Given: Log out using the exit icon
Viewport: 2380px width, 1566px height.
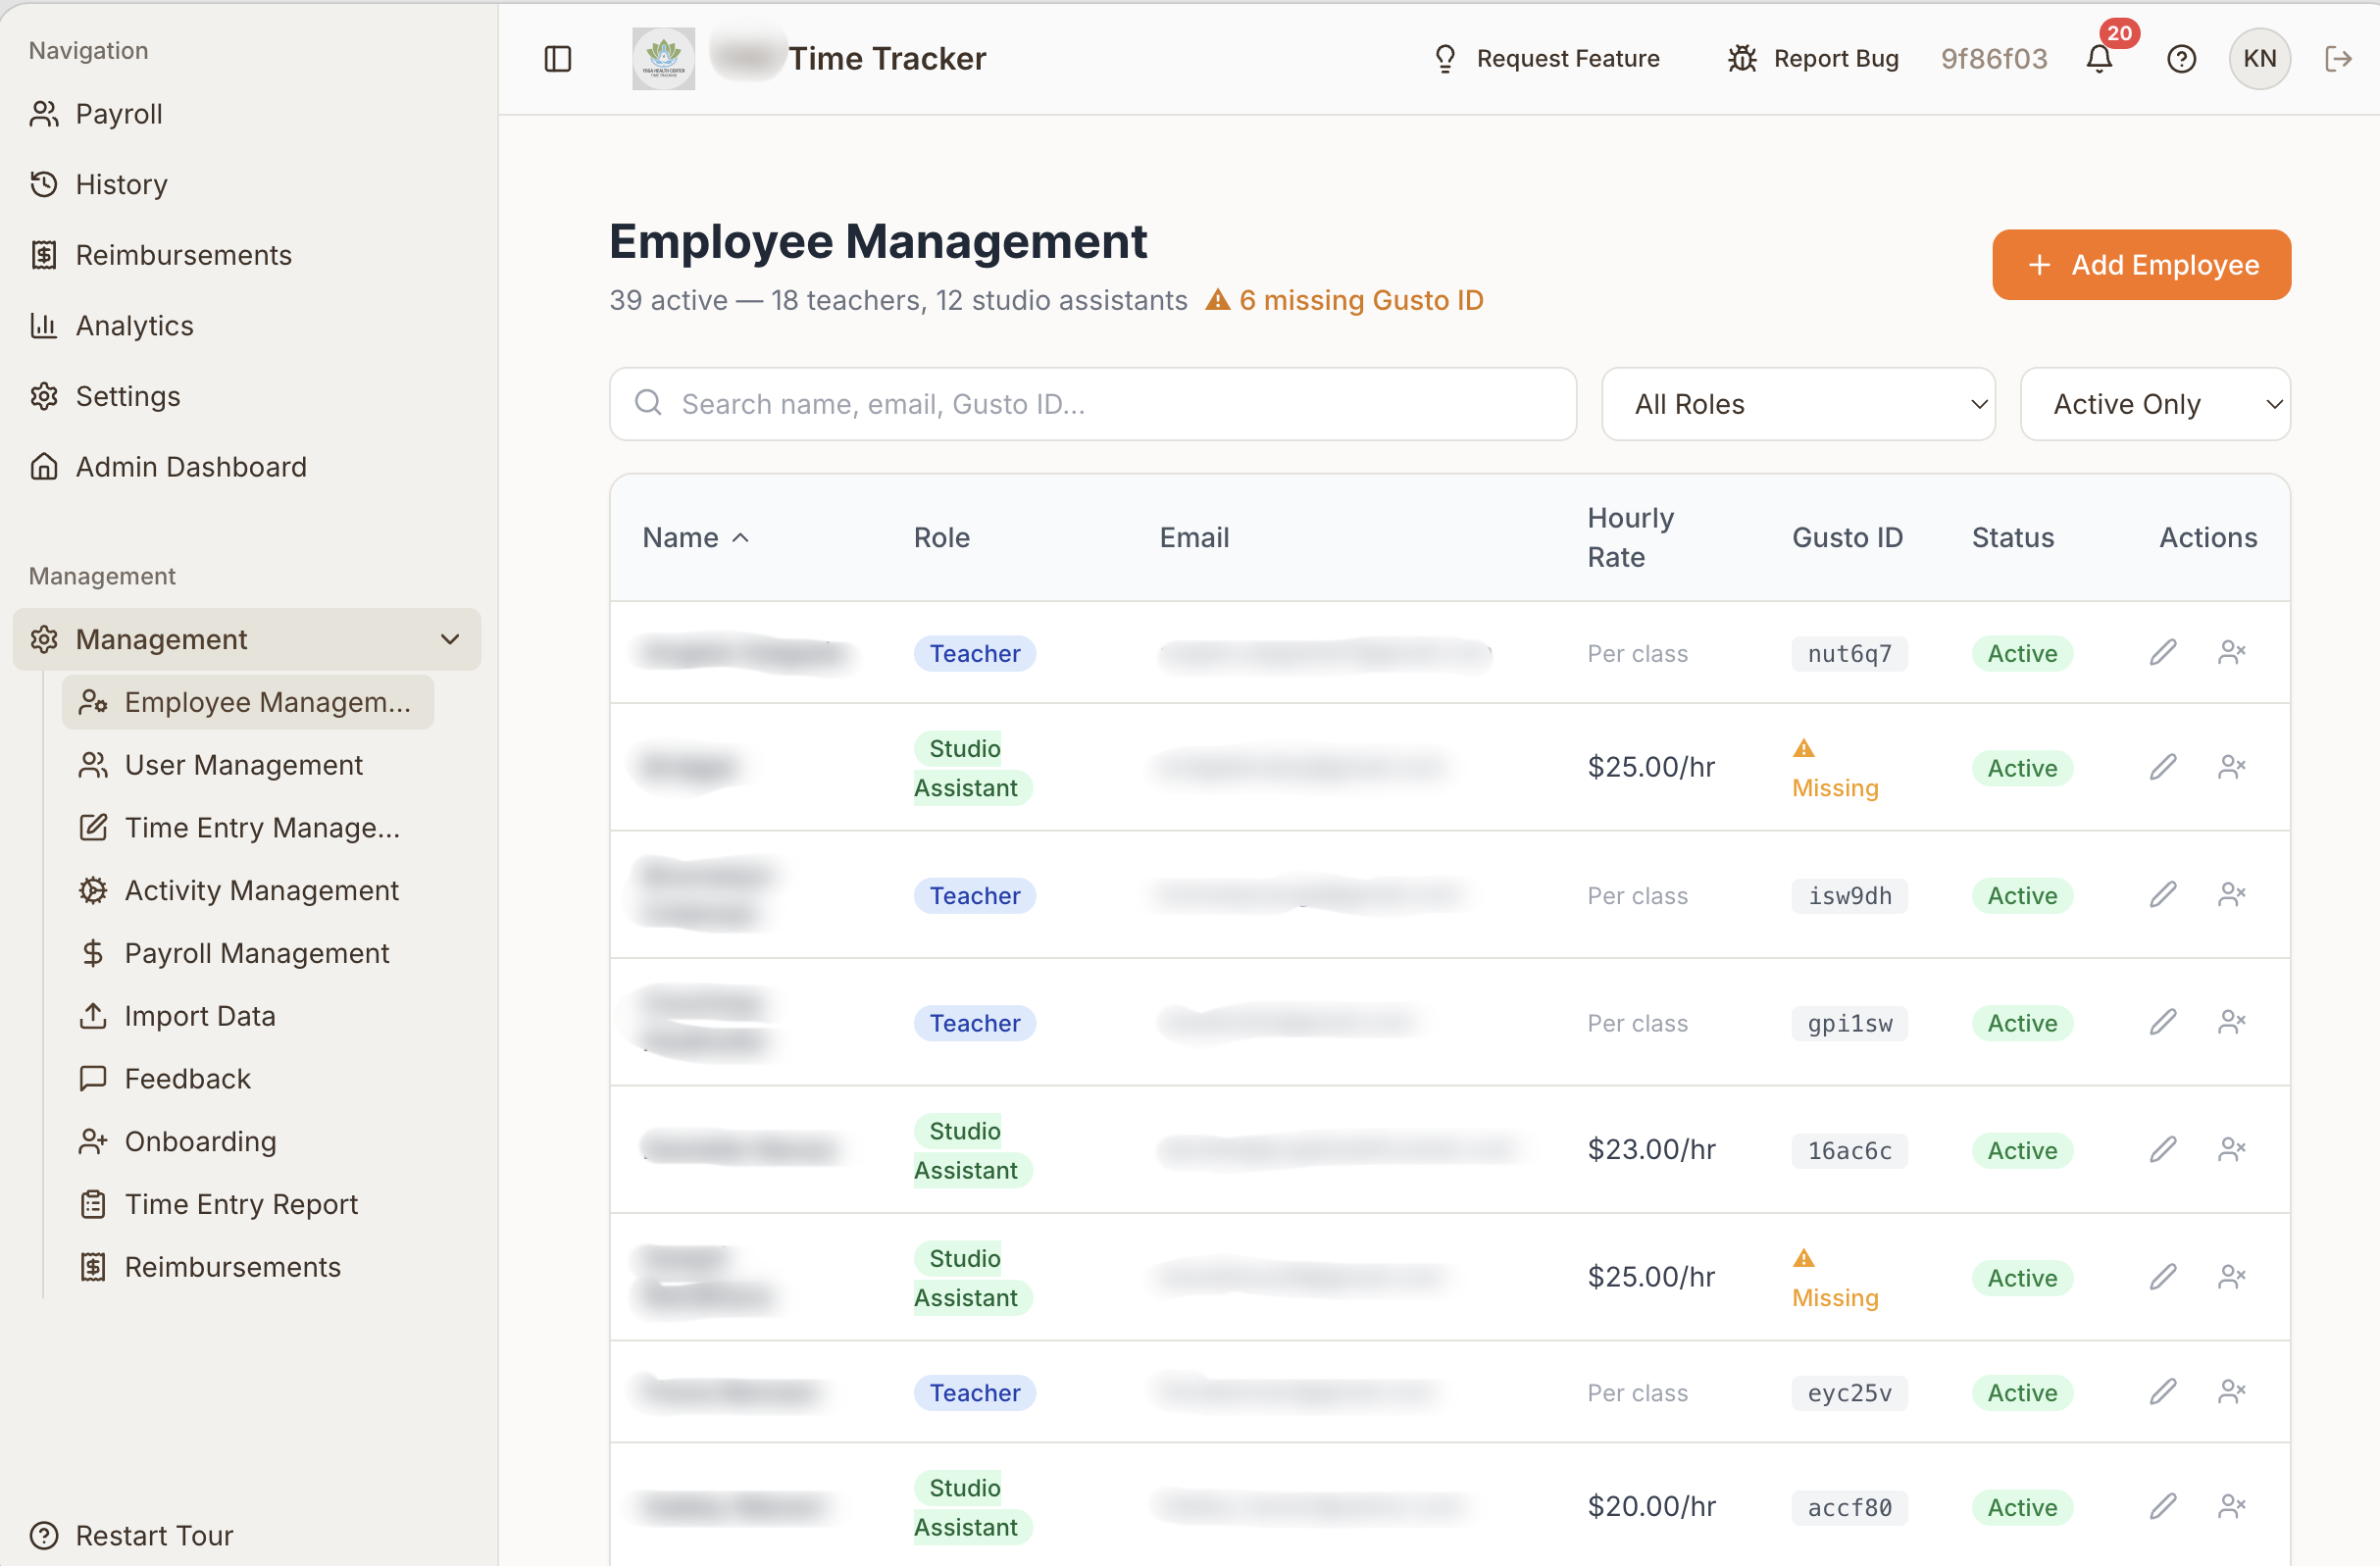Looking at the screenshot, I should point(2338,59).
